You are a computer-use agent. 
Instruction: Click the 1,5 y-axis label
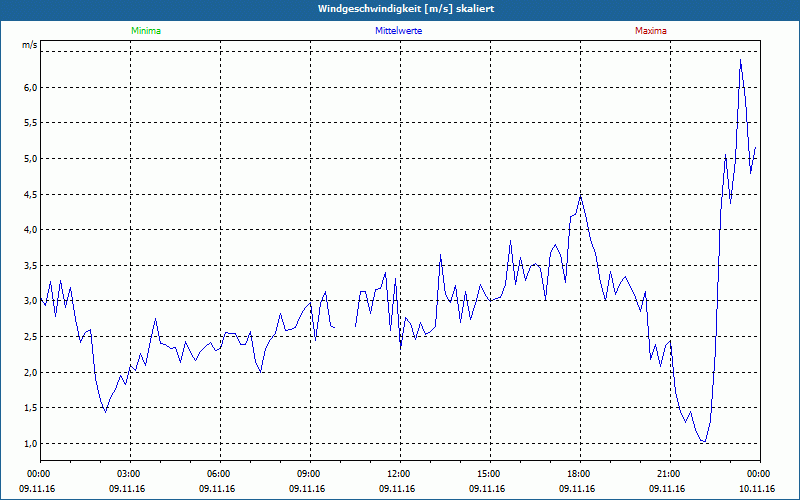[x=31, y=407]
